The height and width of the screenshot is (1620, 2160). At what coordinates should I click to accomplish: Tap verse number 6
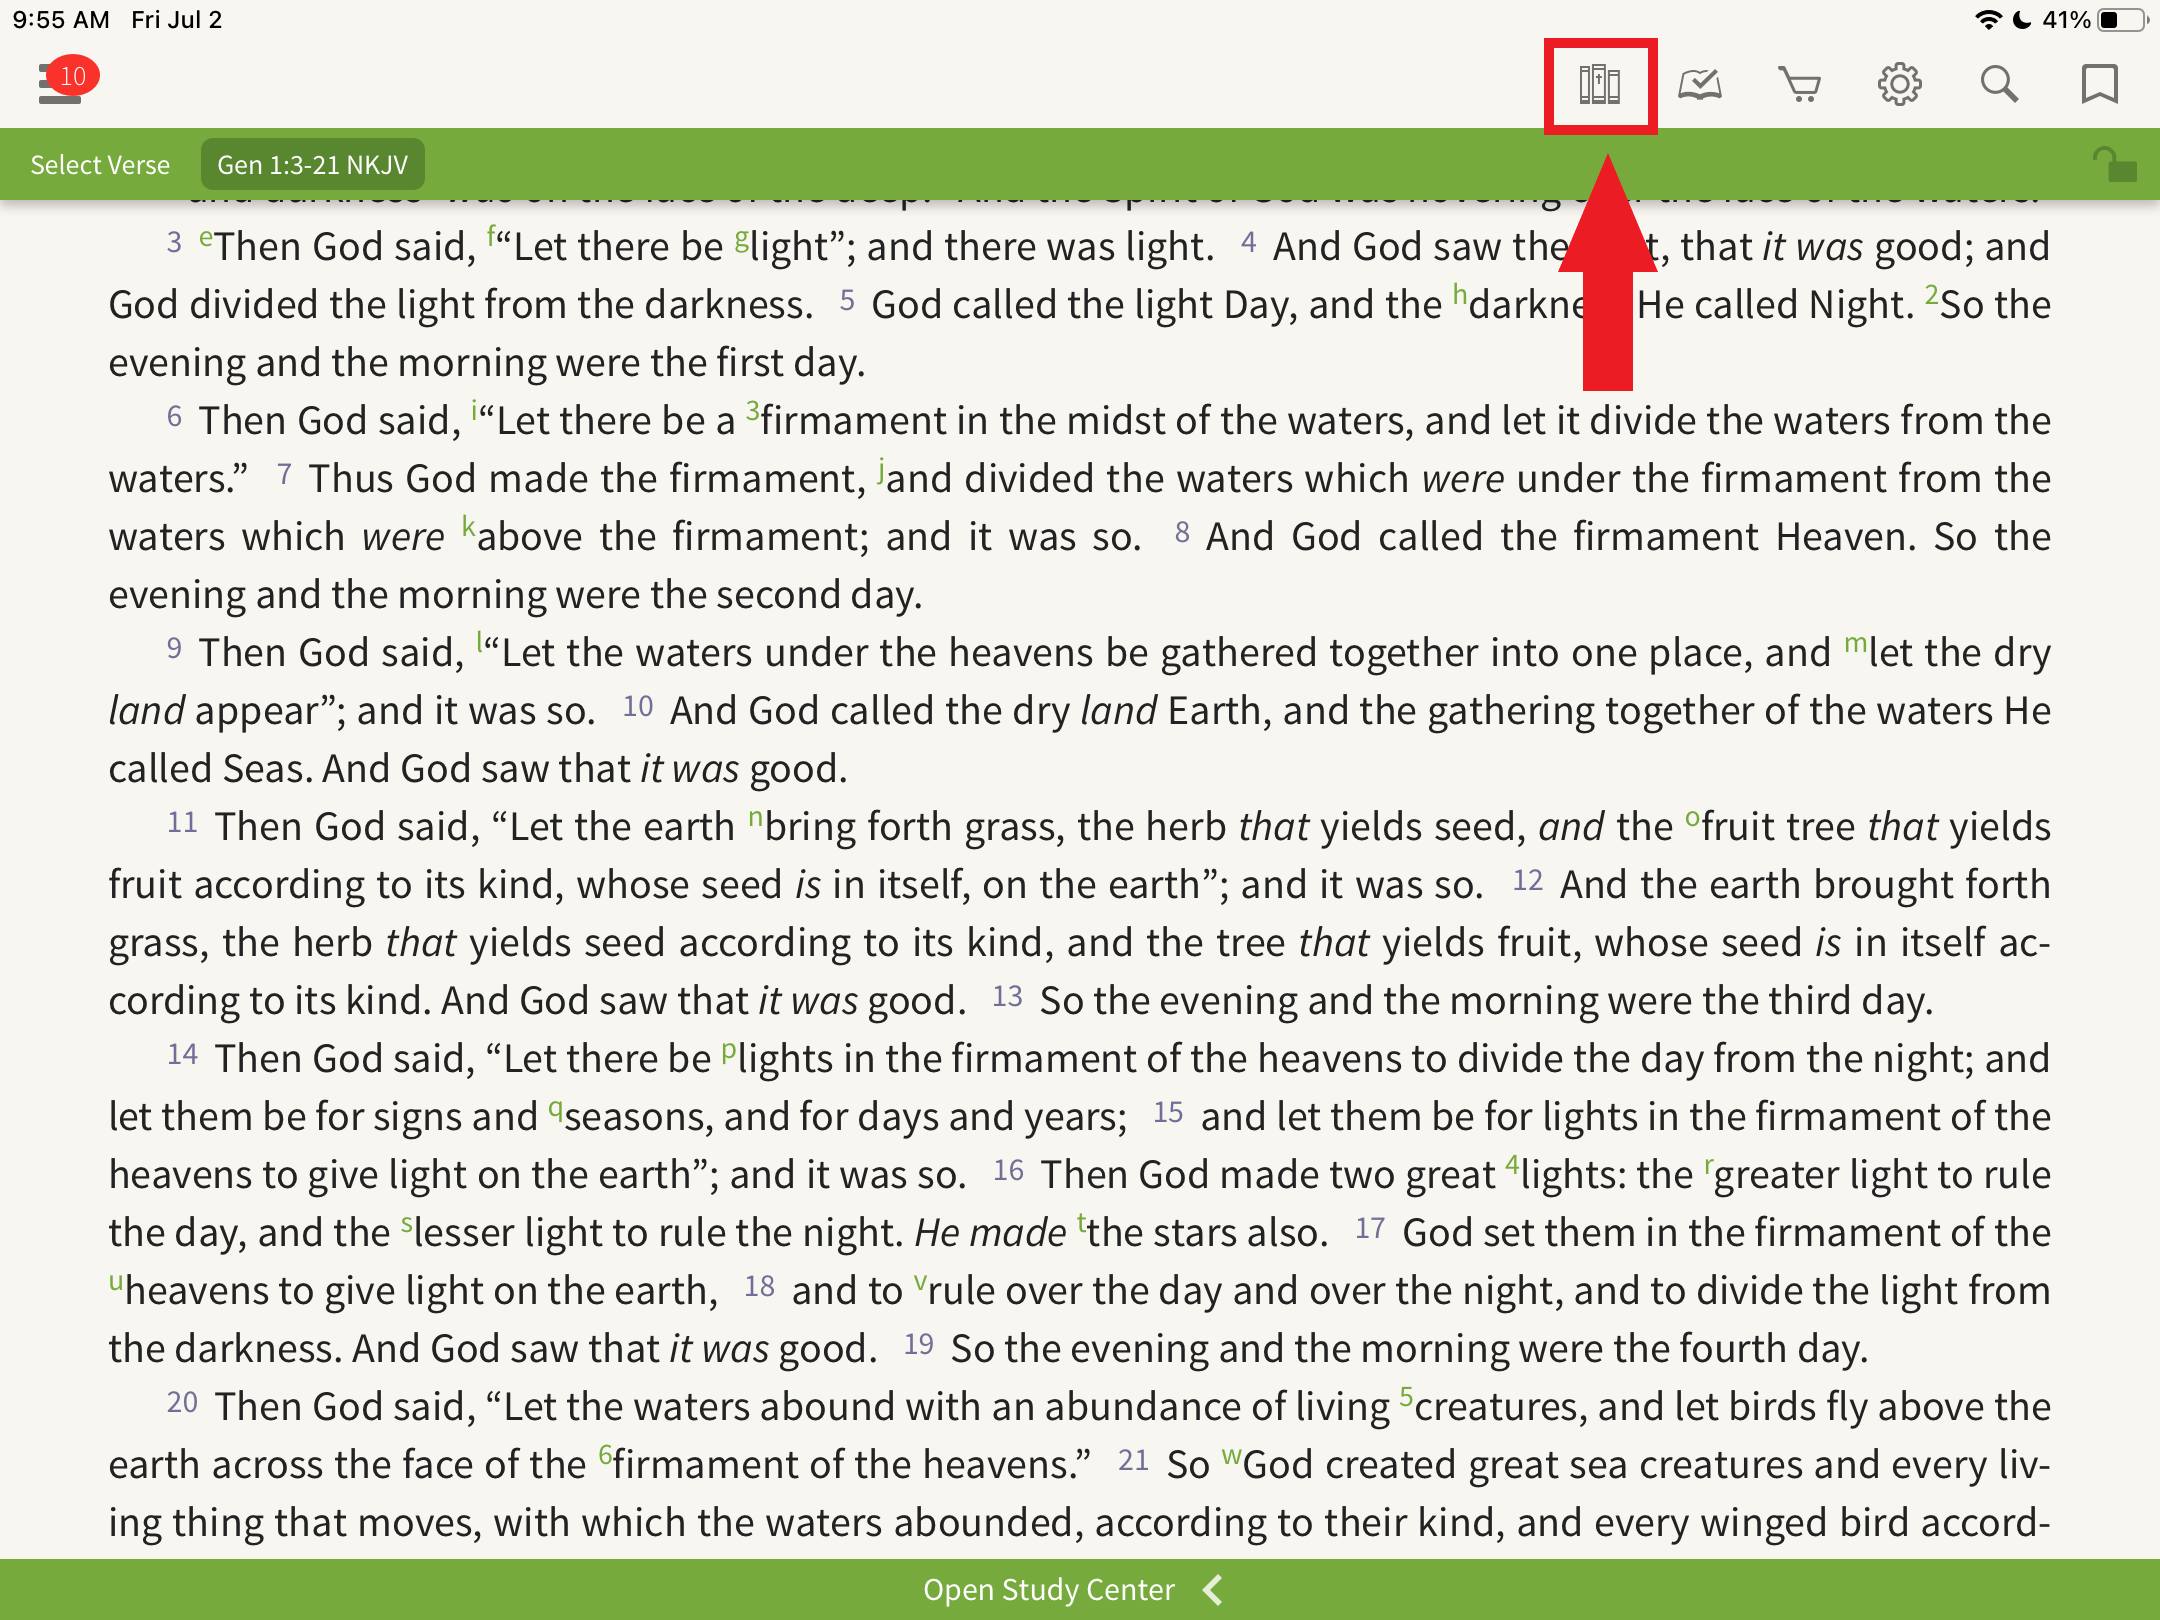(x=174, y=416)
